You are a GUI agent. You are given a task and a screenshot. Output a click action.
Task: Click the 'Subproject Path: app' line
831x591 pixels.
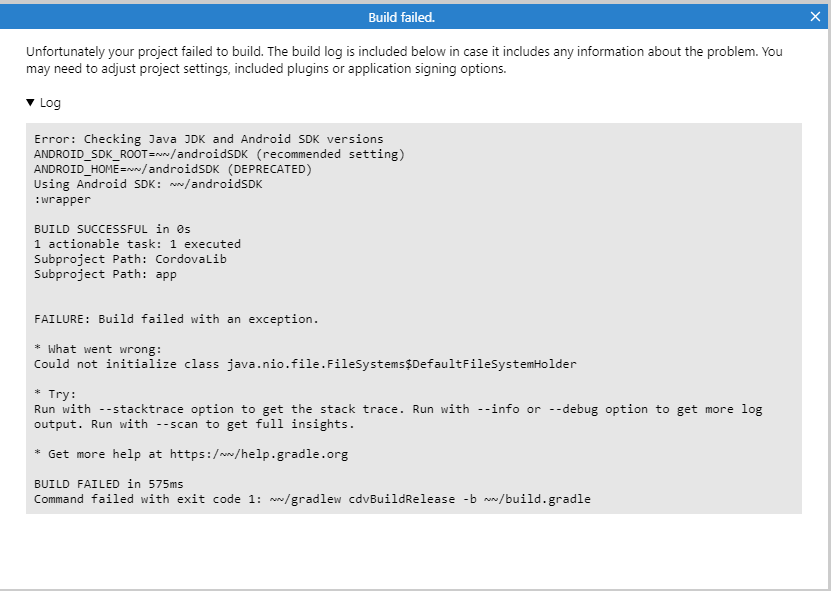click(105, 274)
